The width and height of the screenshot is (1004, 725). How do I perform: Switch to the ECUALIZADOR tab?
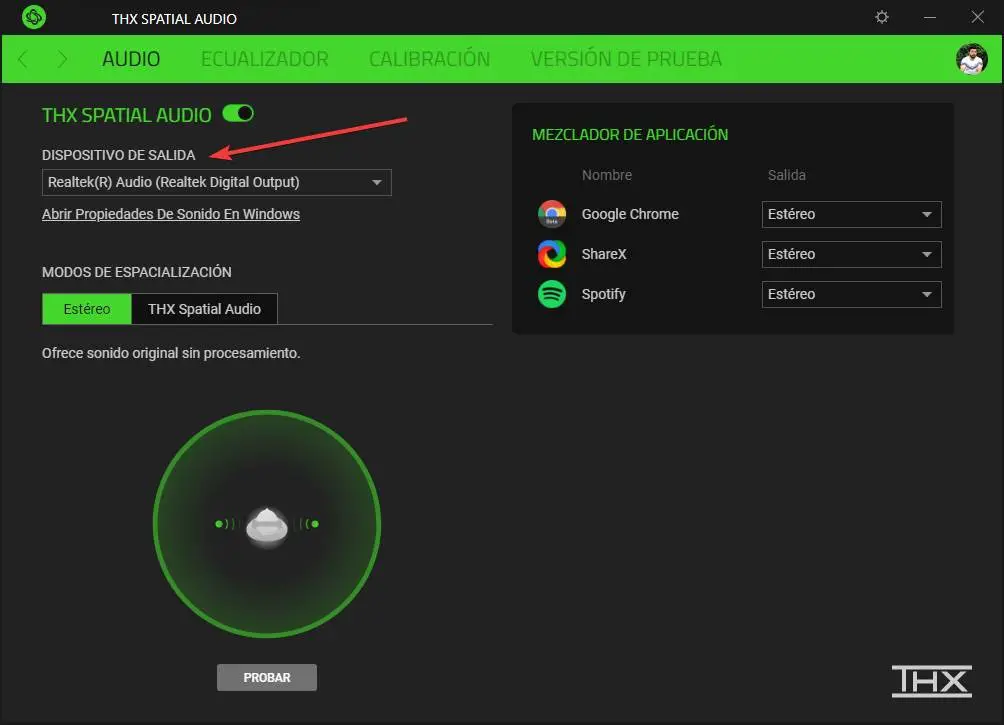click(x=264, y=59)
